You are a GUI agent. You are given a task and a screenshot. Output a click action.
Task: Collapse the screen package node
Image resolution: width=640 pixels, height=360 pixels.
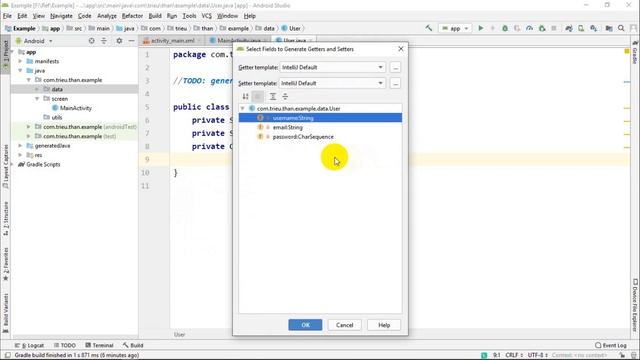coord(37,99)
